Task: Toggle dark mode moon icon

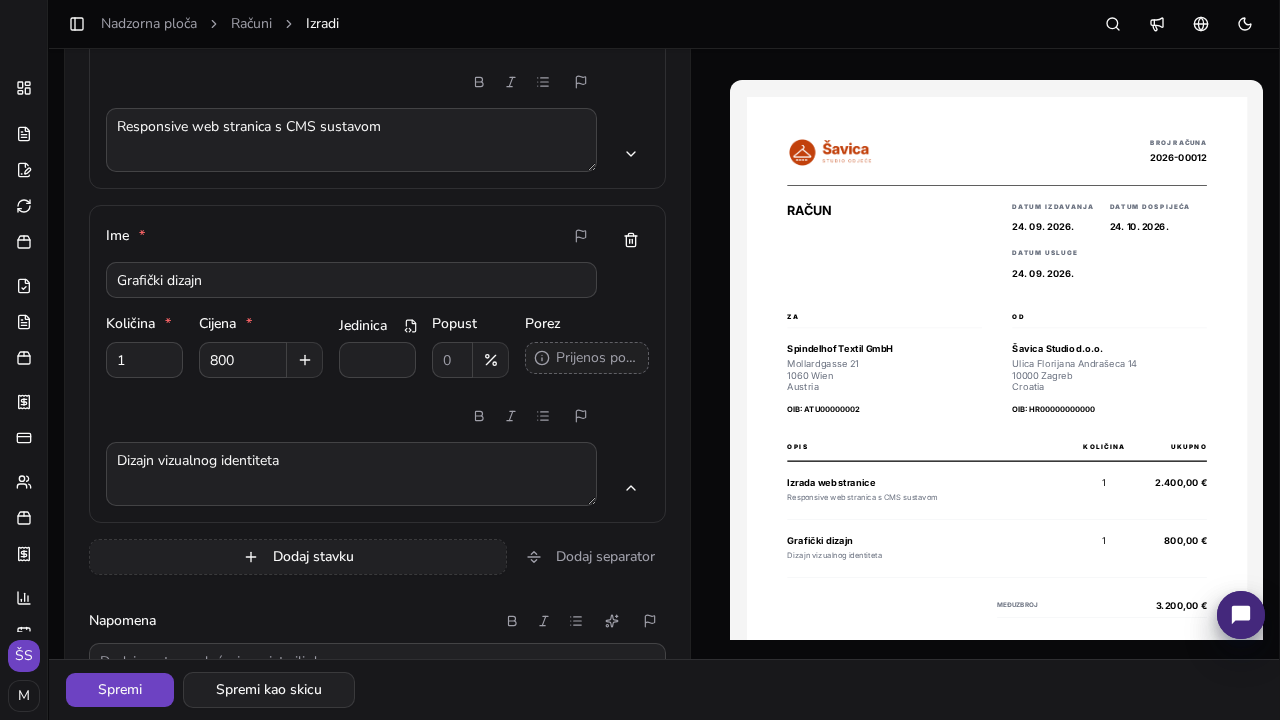Action: pyautogui.click(x=1245, y=24)
